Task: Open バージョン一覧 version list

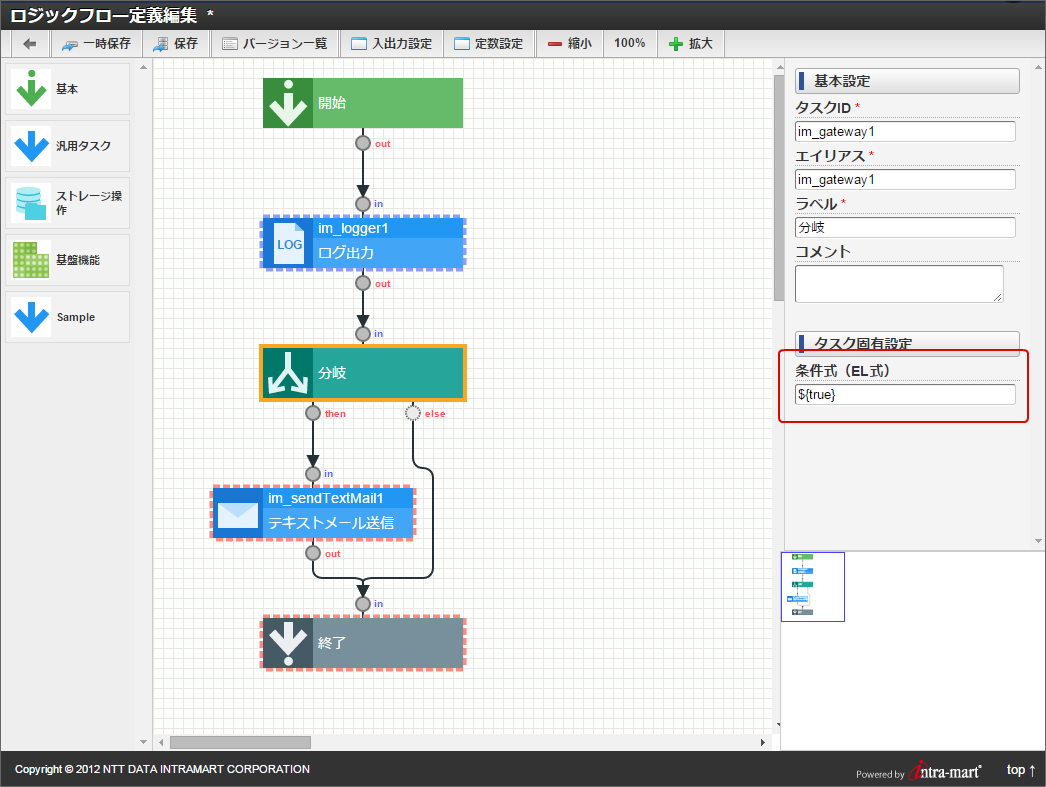Action: (x=274, y=43)
